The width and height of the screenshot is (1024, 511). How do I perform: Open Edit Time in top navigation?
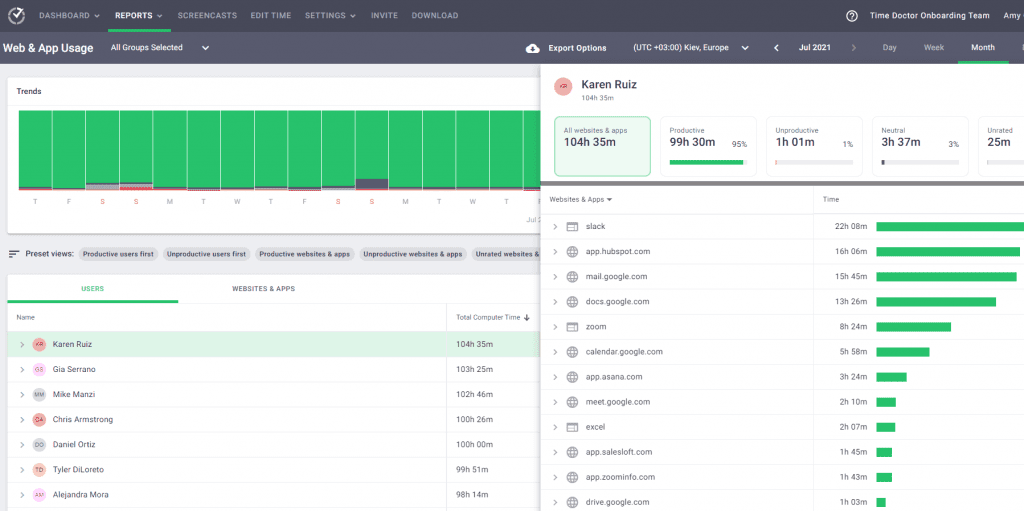pyautogui.click(x=271, y=16)
